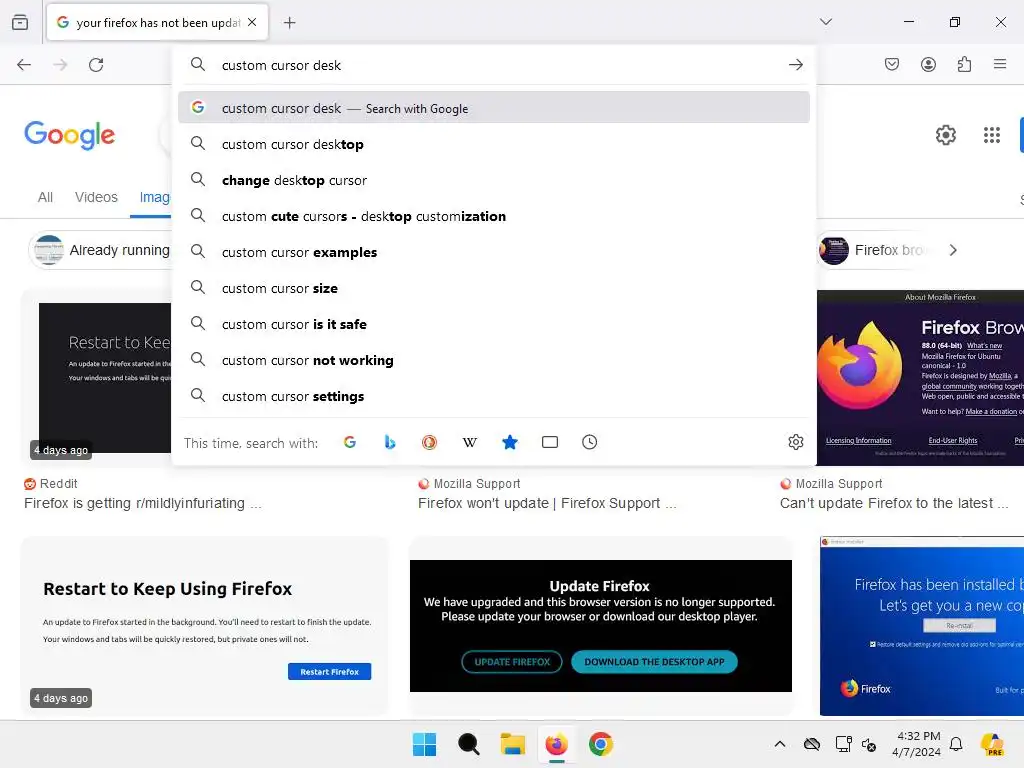Choose the 'custom cursor desktop' suggestion

[494, 144]
